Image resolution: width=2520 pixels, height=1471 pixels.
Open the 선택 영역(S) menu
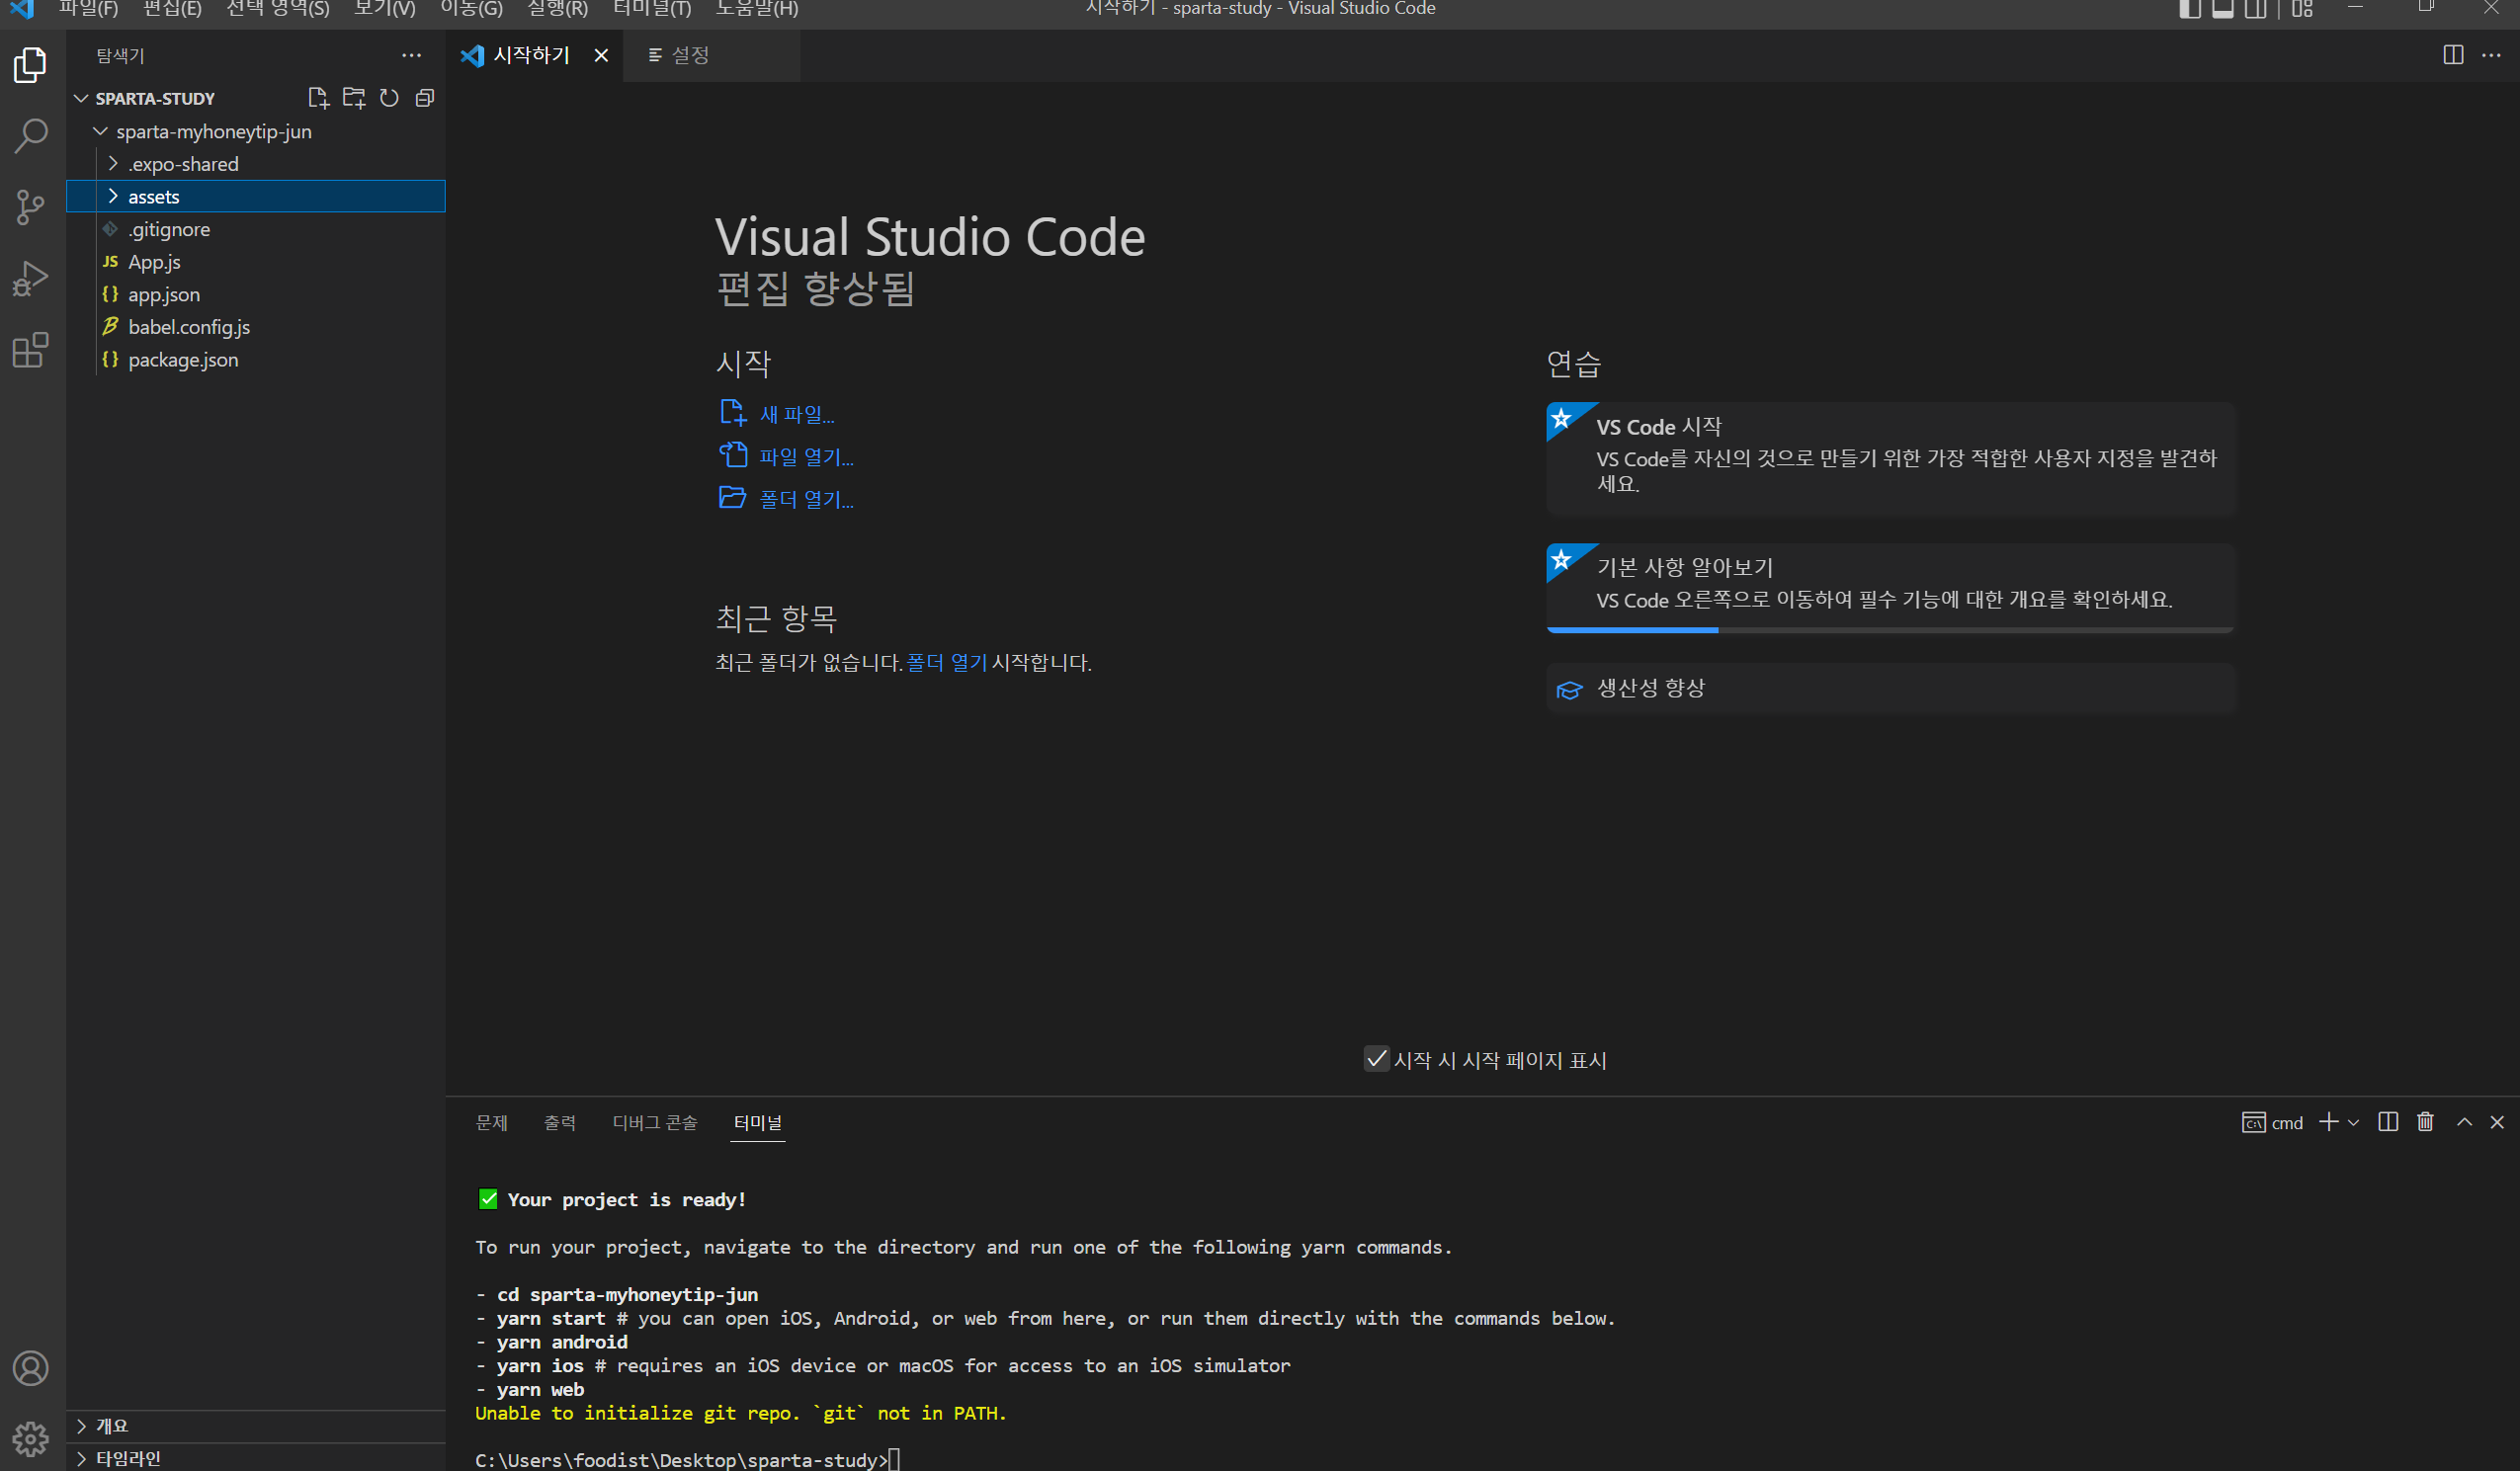pos(278,9)
